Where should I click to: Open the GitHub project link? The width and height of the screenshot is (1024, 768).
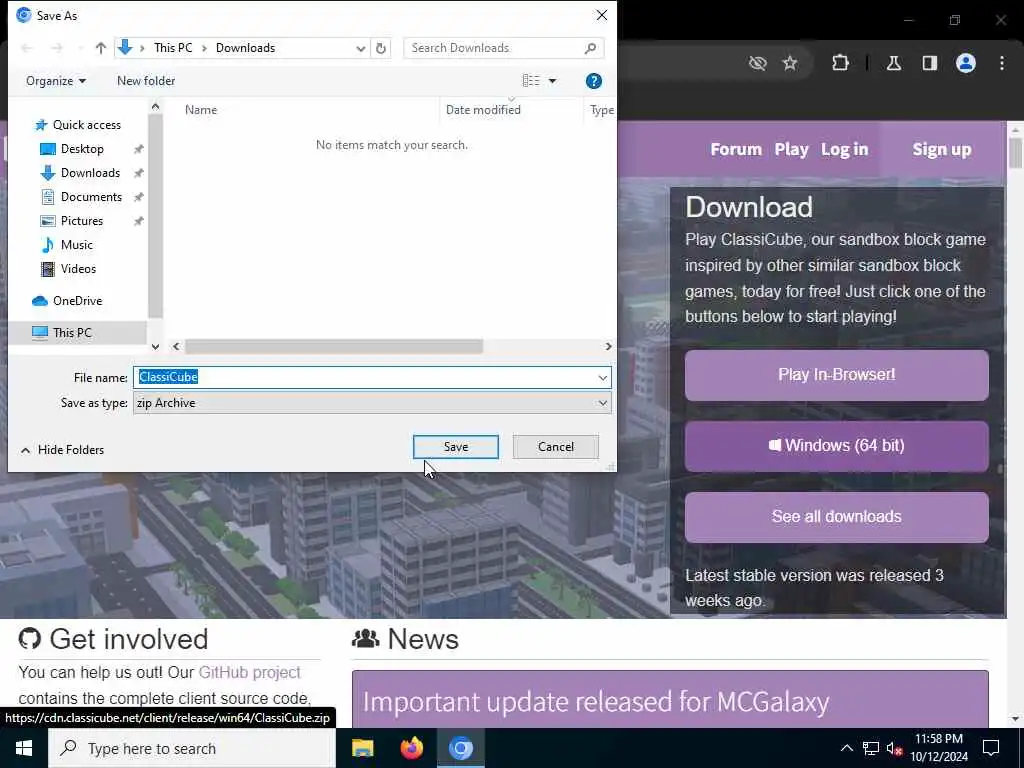[249, 672]
